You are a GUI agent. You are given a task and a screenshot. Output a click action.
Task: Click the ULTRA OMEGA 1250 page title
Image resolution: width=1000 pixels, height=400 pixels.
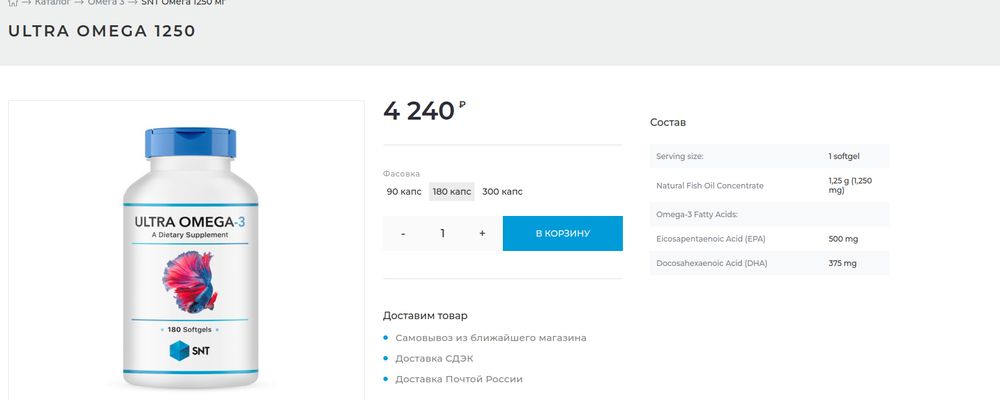pyautogui.click(x=102, y=31)
